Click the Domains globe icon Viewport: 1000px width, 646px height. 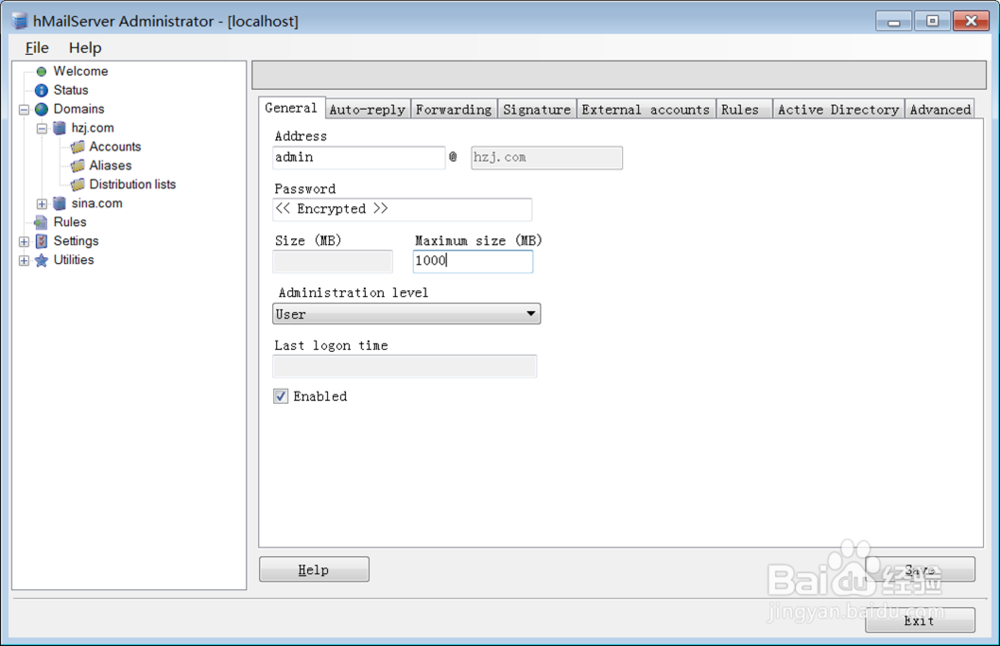(41, 109)
